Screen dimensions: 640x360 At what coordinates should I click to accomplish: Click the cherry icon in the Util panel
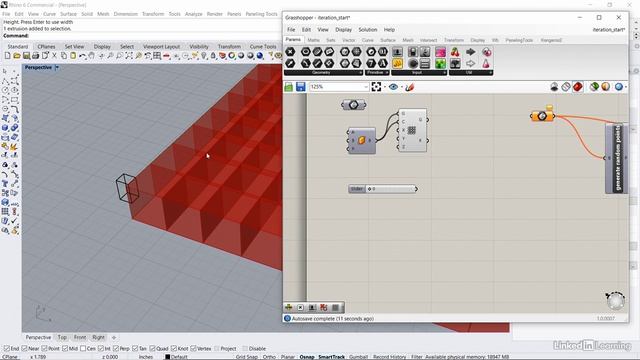(x=455, y=52)
